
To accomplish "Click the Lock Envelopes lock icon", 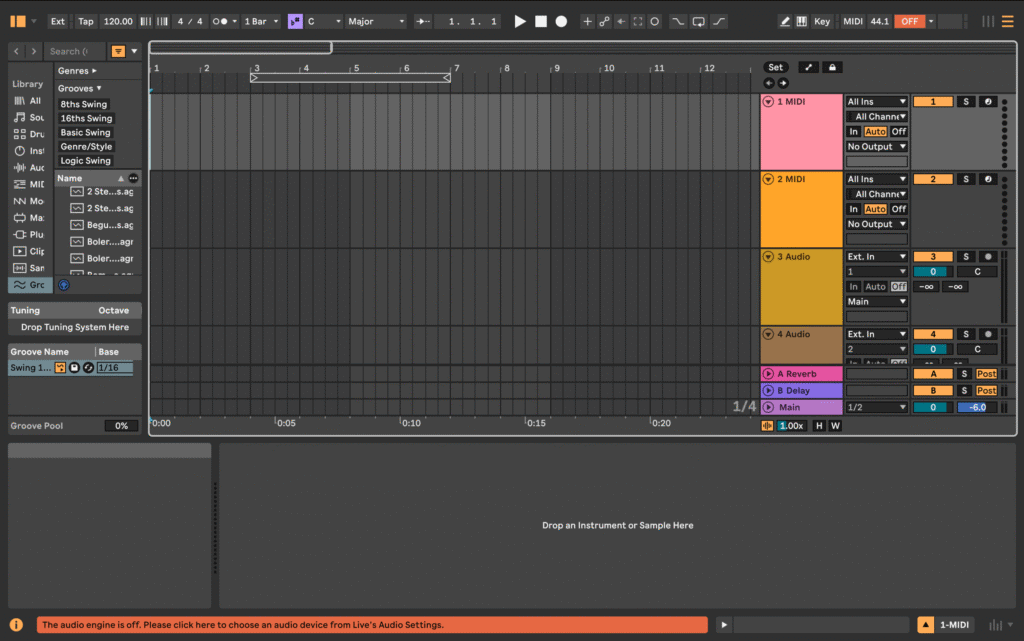I will (x=832, y=67).
